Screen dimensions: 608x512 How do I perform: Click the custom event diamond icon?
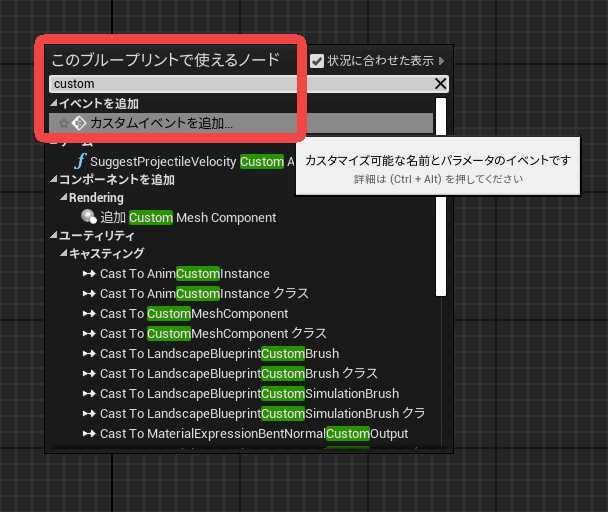pyautogui.click(x=79, y=123)
